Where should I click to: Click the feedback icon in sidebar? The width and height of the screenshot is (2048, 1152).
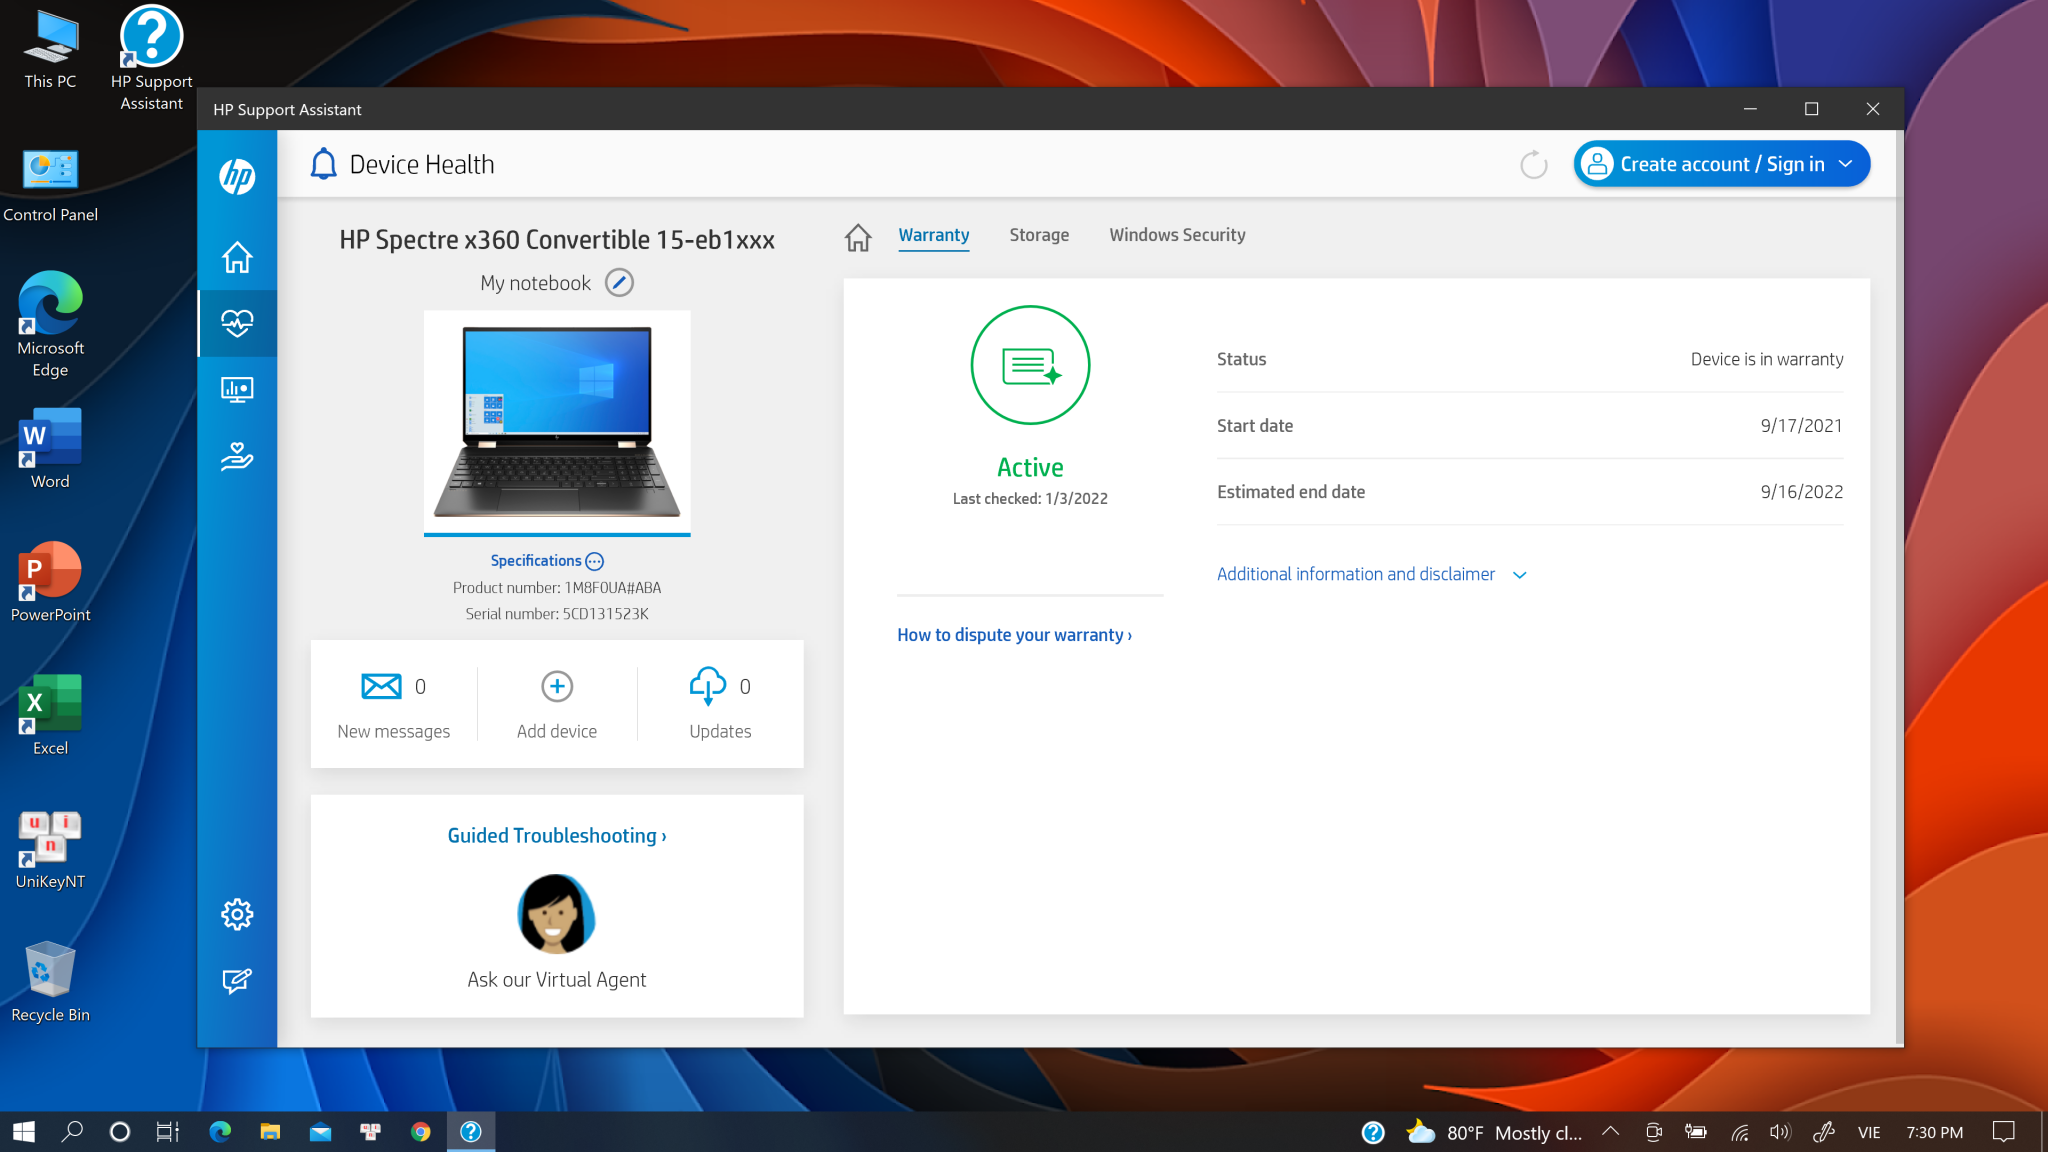(237, 981)
